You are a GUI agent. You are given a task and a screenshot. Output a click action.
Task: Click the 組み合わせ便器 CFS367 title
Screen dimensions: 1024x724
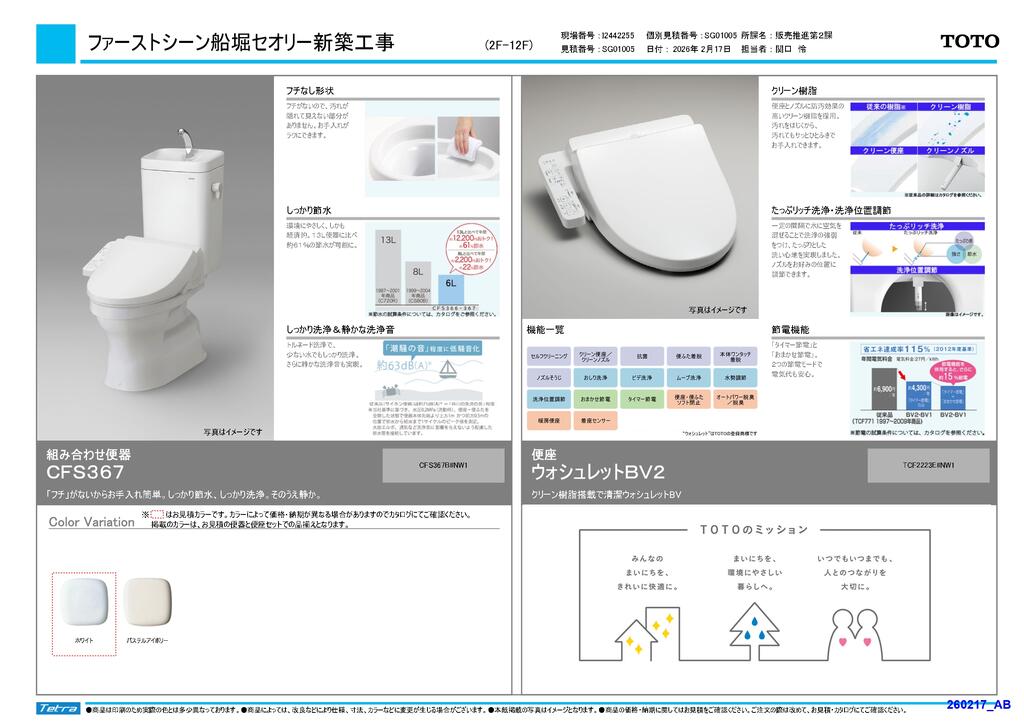(89, 464)
